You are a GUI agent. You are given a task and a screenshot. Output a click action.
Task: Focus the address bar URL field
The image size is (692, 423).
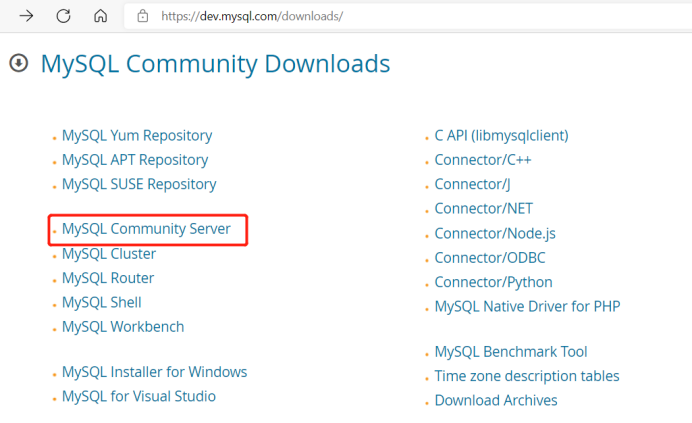[408, 16]
